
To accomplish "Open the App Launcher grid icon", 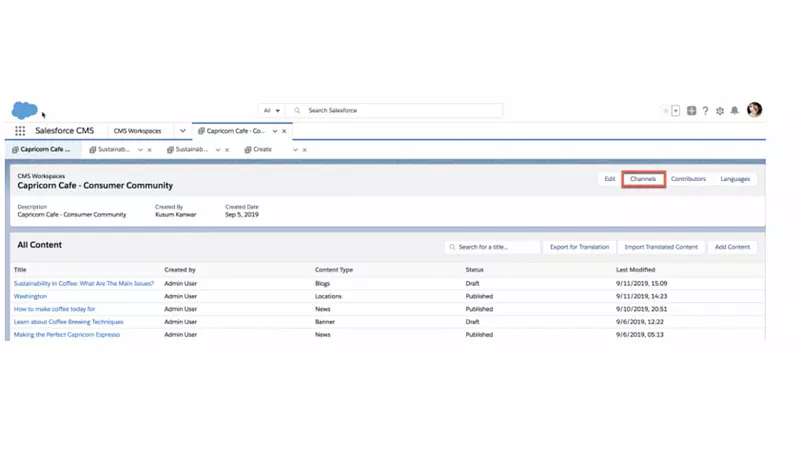I will click(x=20, y=131).
